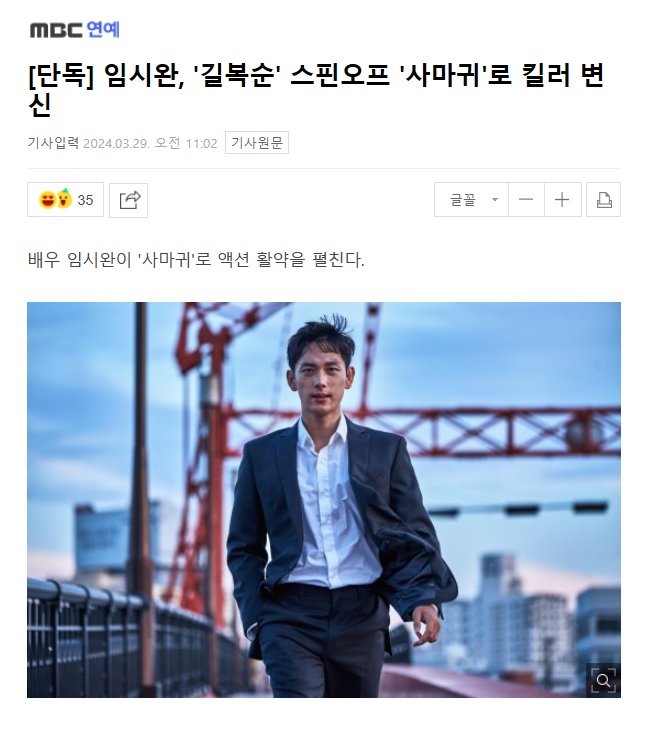
Task: Increase font size with plus button
Action: (562, 200)
